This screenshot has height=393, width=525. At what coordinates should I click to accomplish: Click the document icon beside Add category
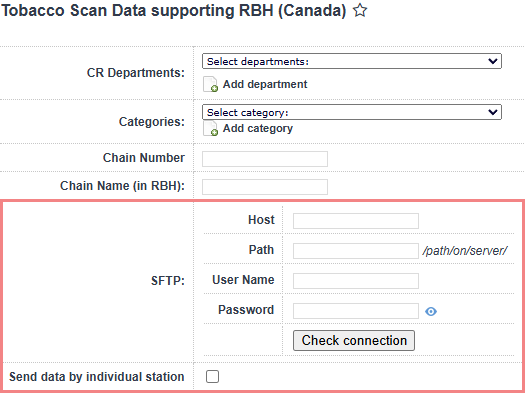click(x=211, y=129)
